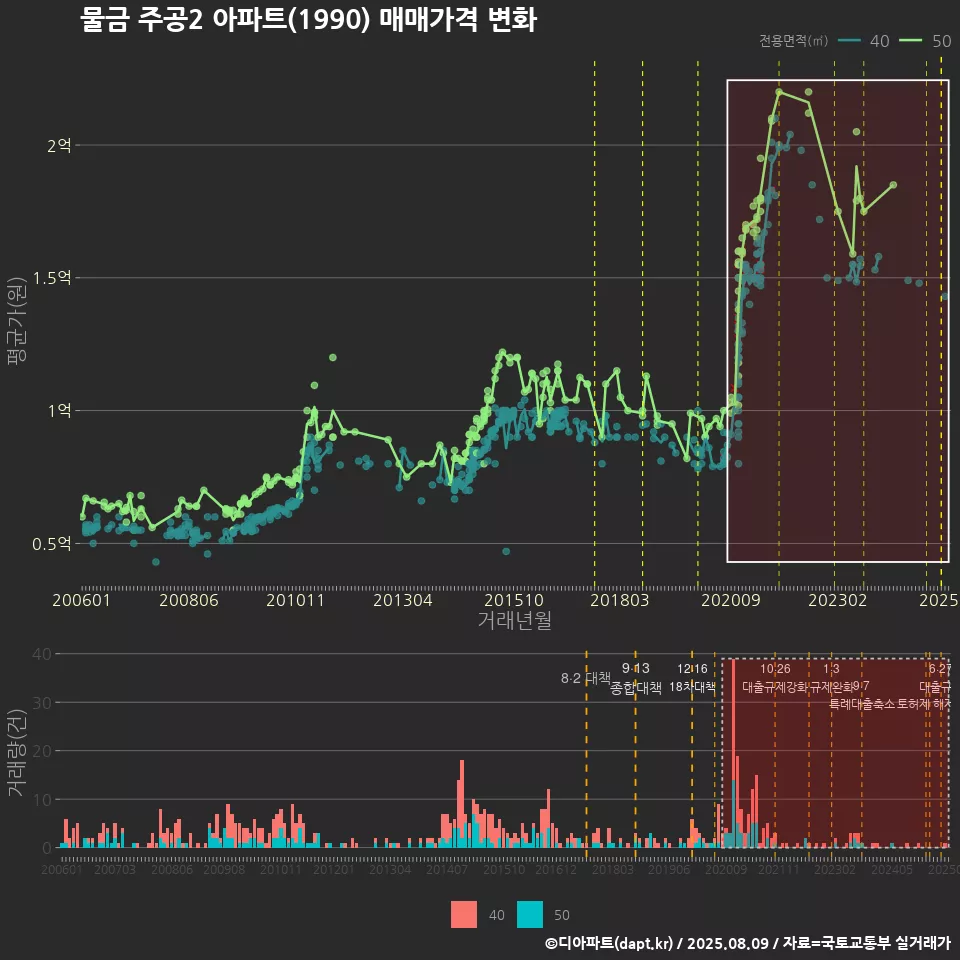Select the 40 legend line in the price chart

[849, 41]
